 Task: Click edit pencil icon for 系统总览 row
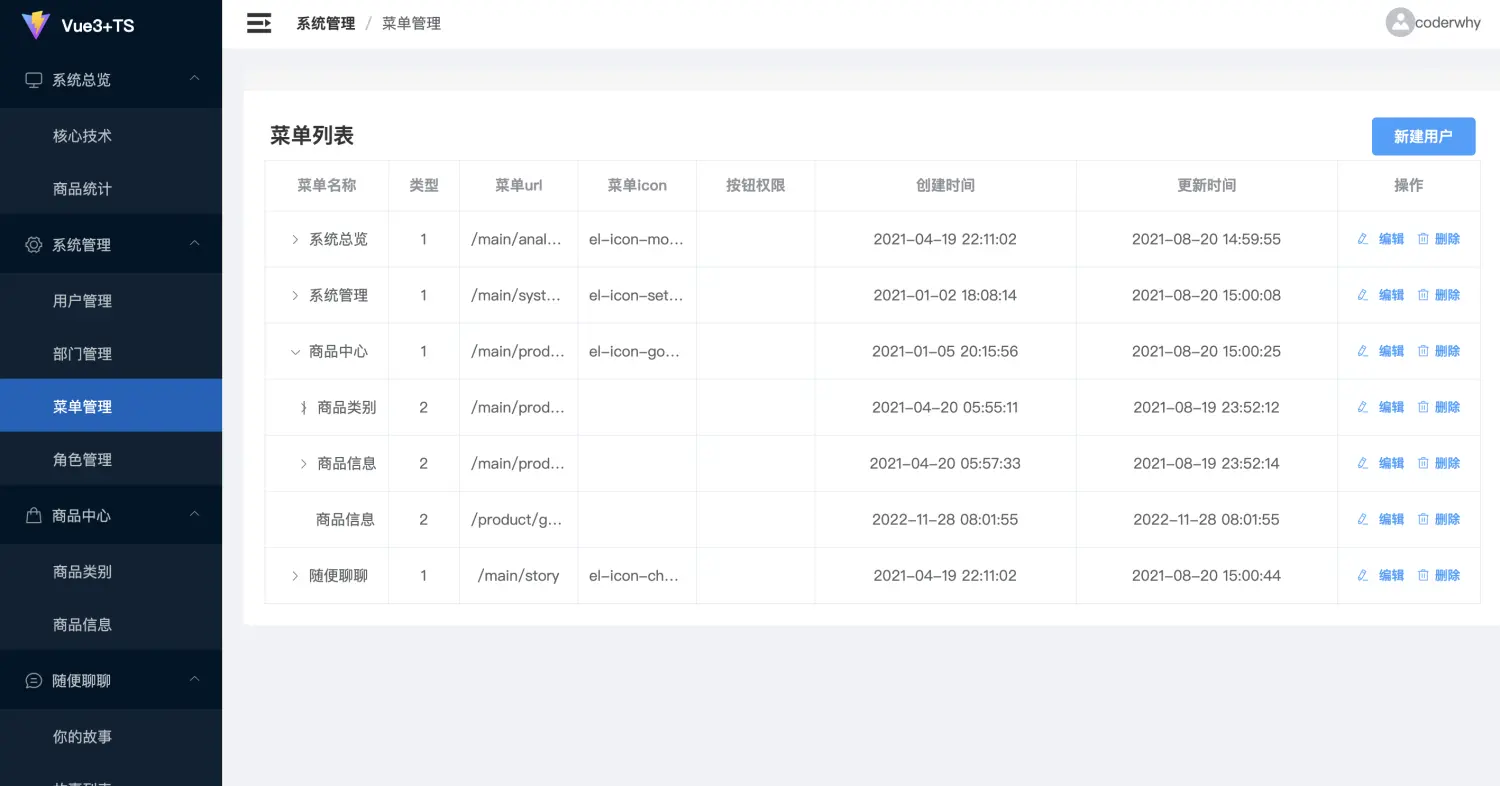click(1362, 239)
